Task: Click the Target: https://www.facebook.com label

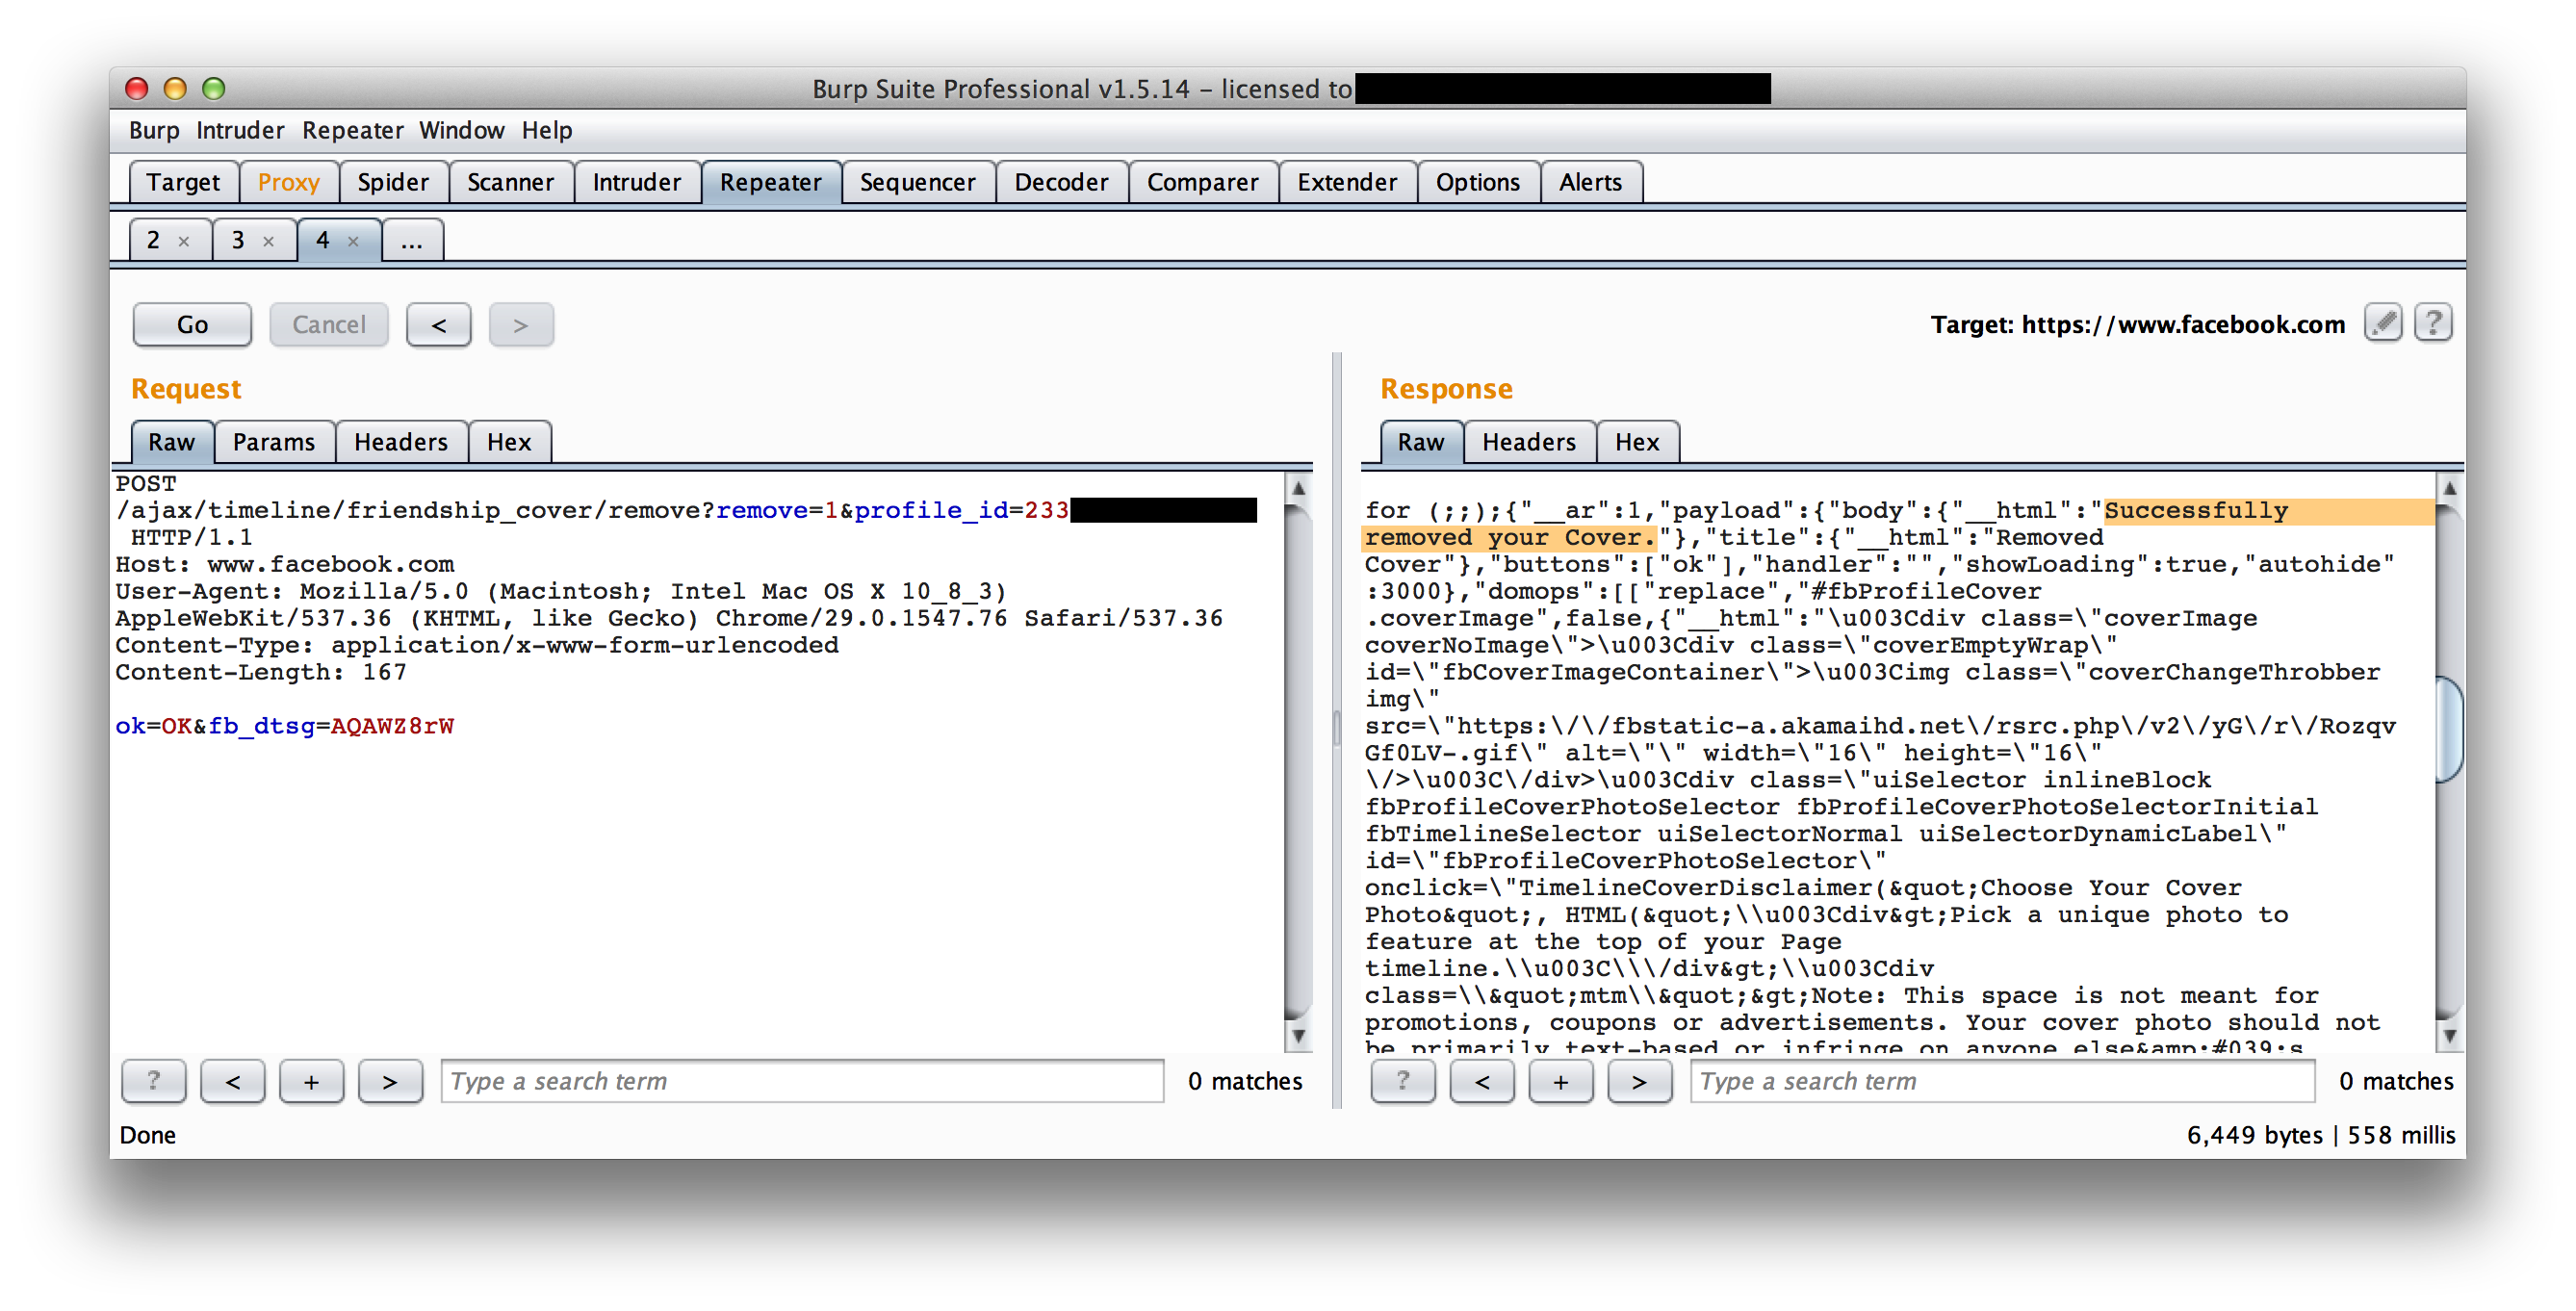Action: tap(2138, 325)
